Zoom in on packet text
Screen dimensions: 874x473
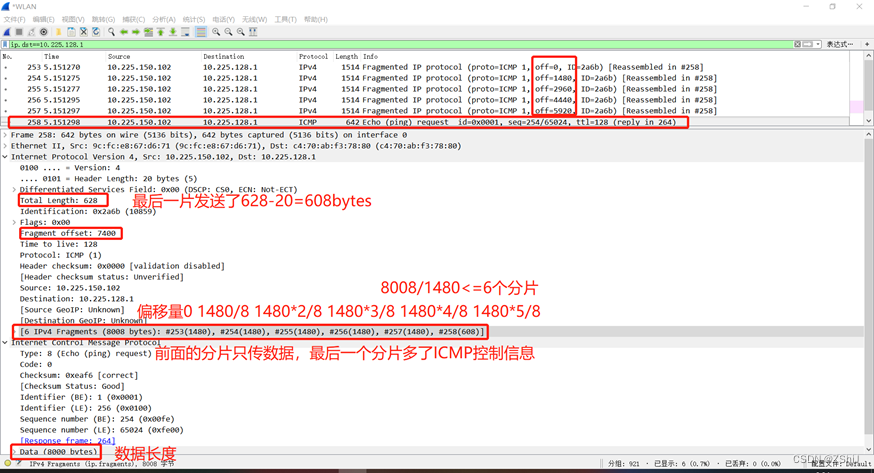pos(216,32)
